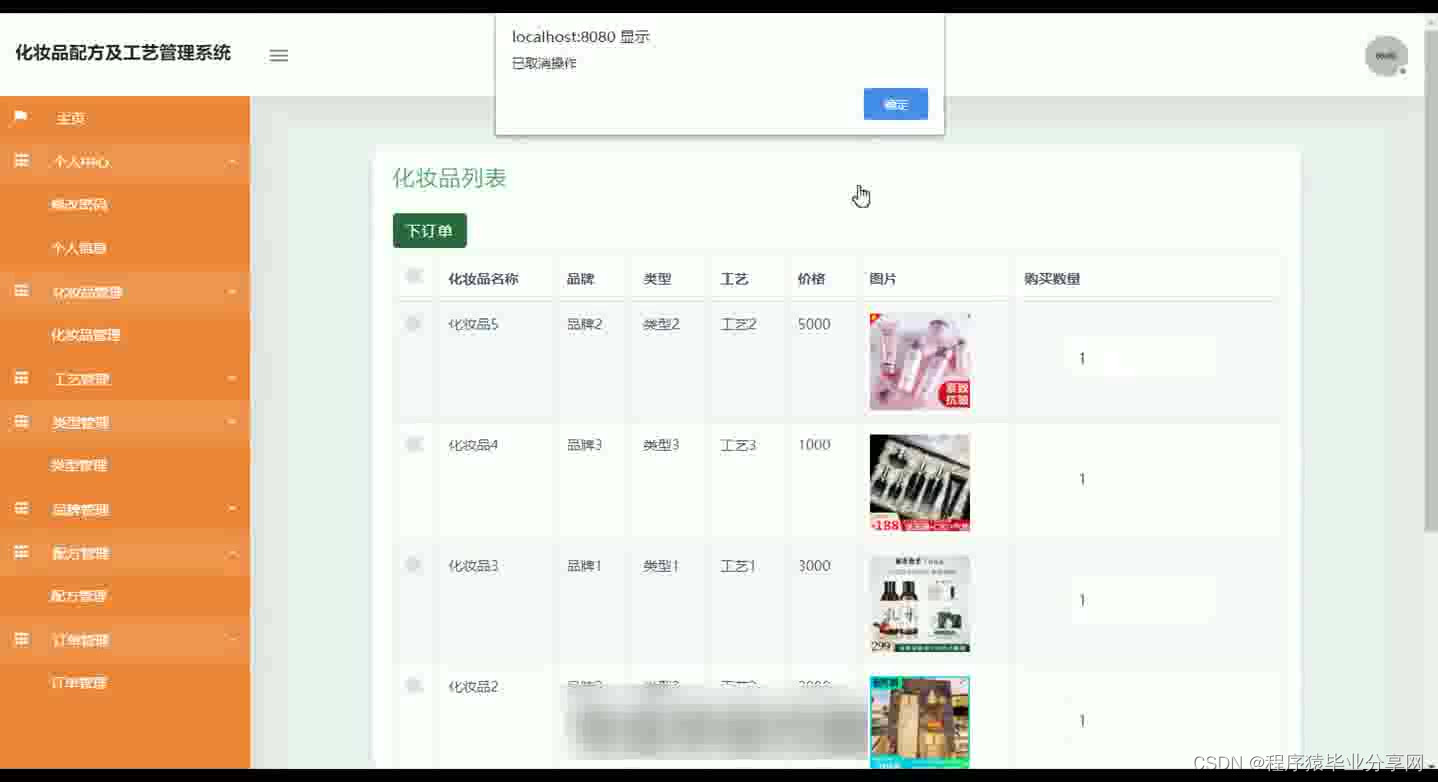Image resolution: width=1438 pixels, height=782 pixels.
Task: Click the 品牌3 cell in 化妆品4 row
Action: (x=585, y=445)
